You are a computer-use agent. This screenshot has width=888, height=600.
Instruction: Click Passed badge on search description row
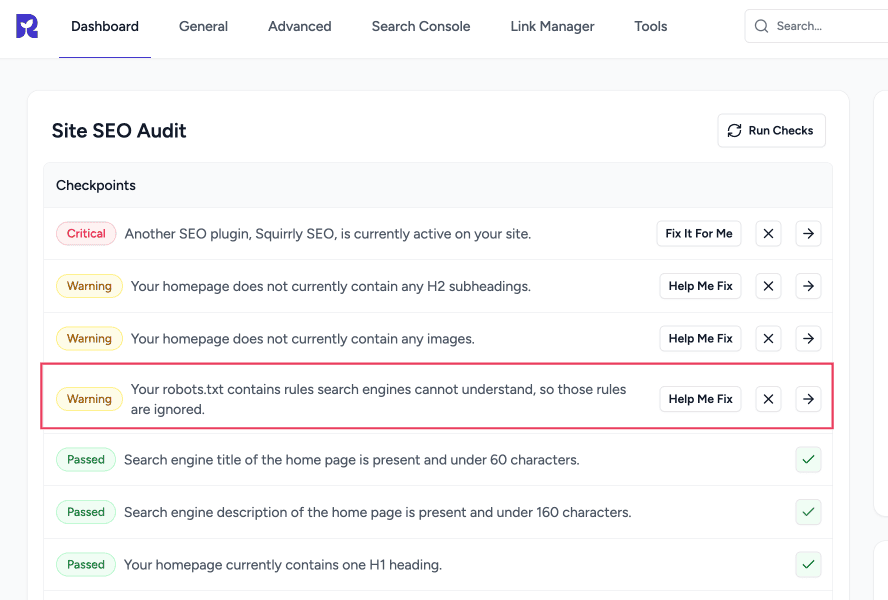pos(86,512)
